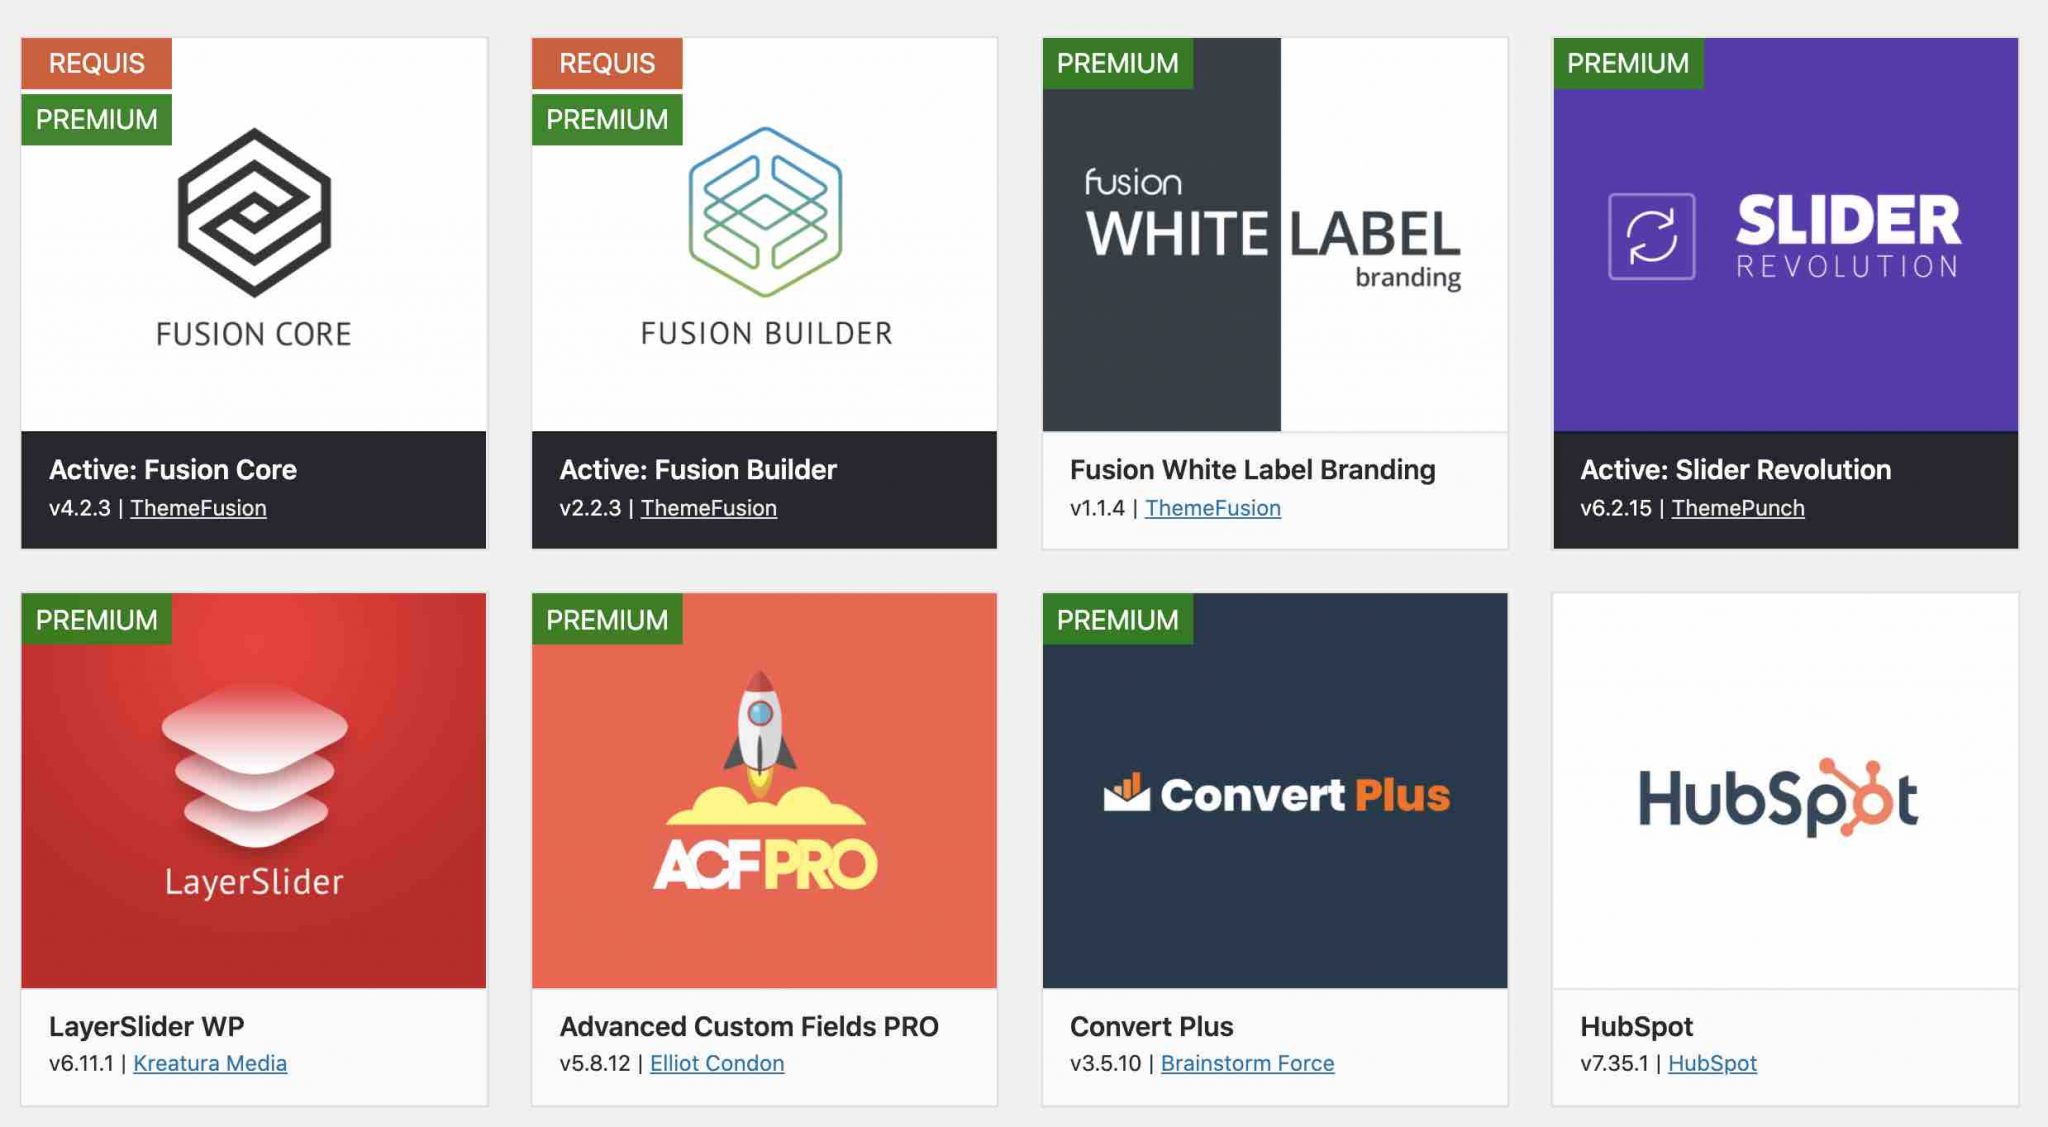The width and height of the screenshot is (2048, 1127).
Task: Click the HubSpot logo
Action: tap(1778, 797)
